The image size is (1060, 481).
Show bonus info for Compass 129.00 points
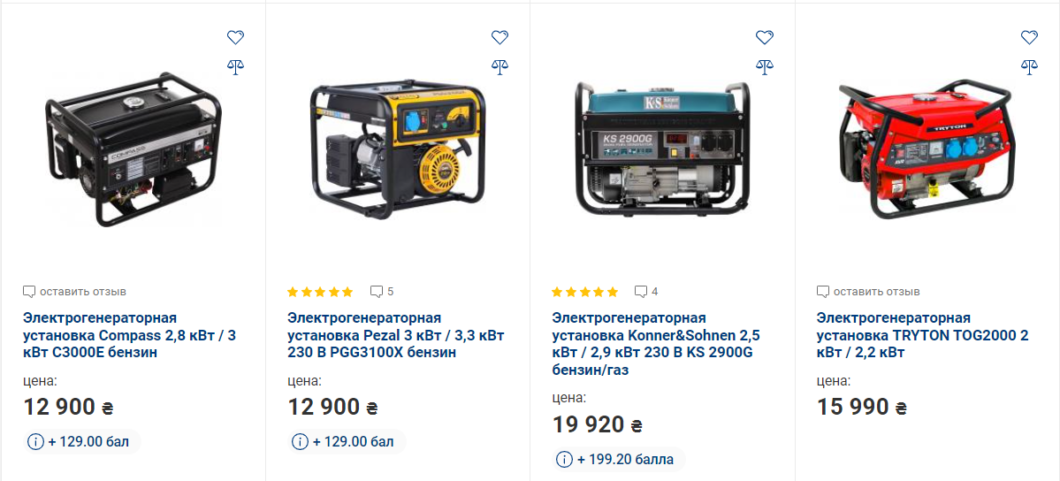[35, 442]
